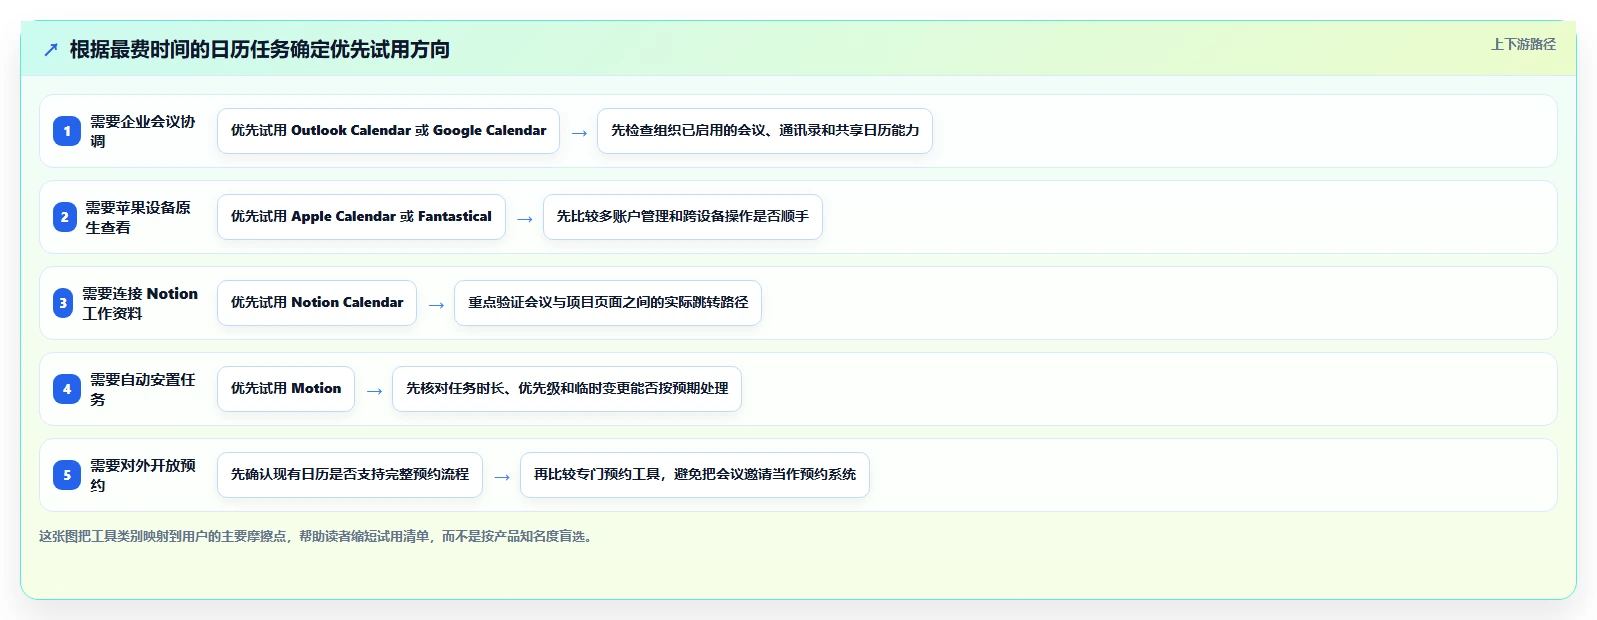The width and height of the screenshot is (1597, 620).
Task: Click the number 2 badge for 需要苹果设备原生查看
Action: (65, 217)
